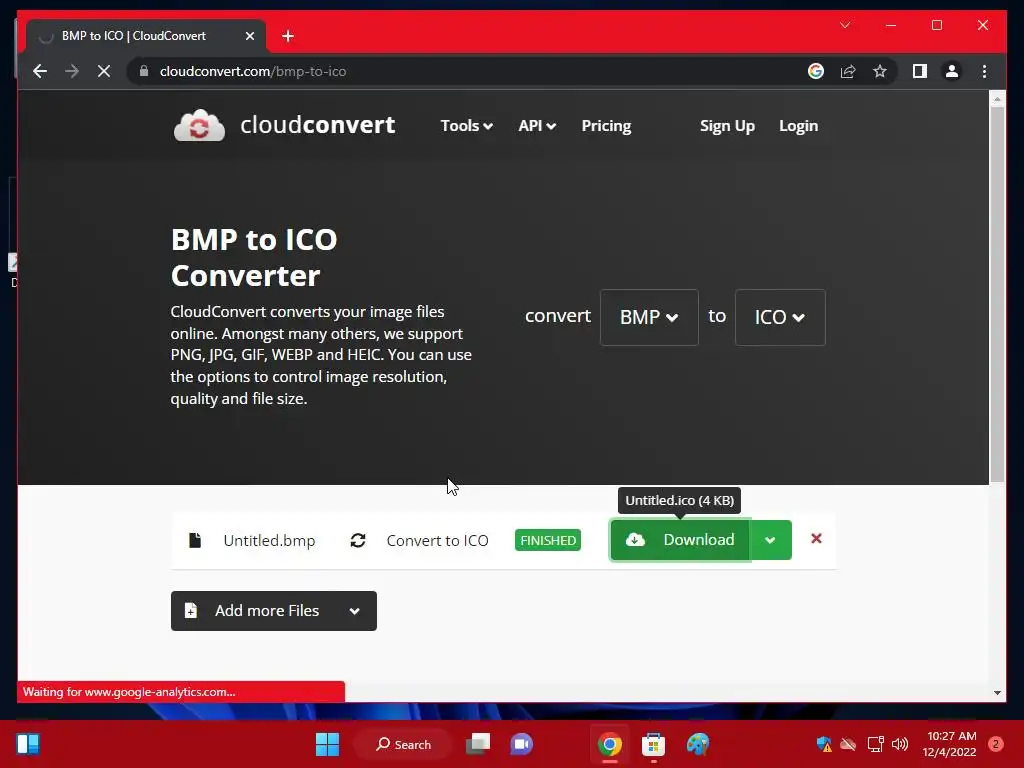The width and height of the screenshot is (1024, 768).
Task: Click the Windows Security tray icon
Action: tap(824, 744)
